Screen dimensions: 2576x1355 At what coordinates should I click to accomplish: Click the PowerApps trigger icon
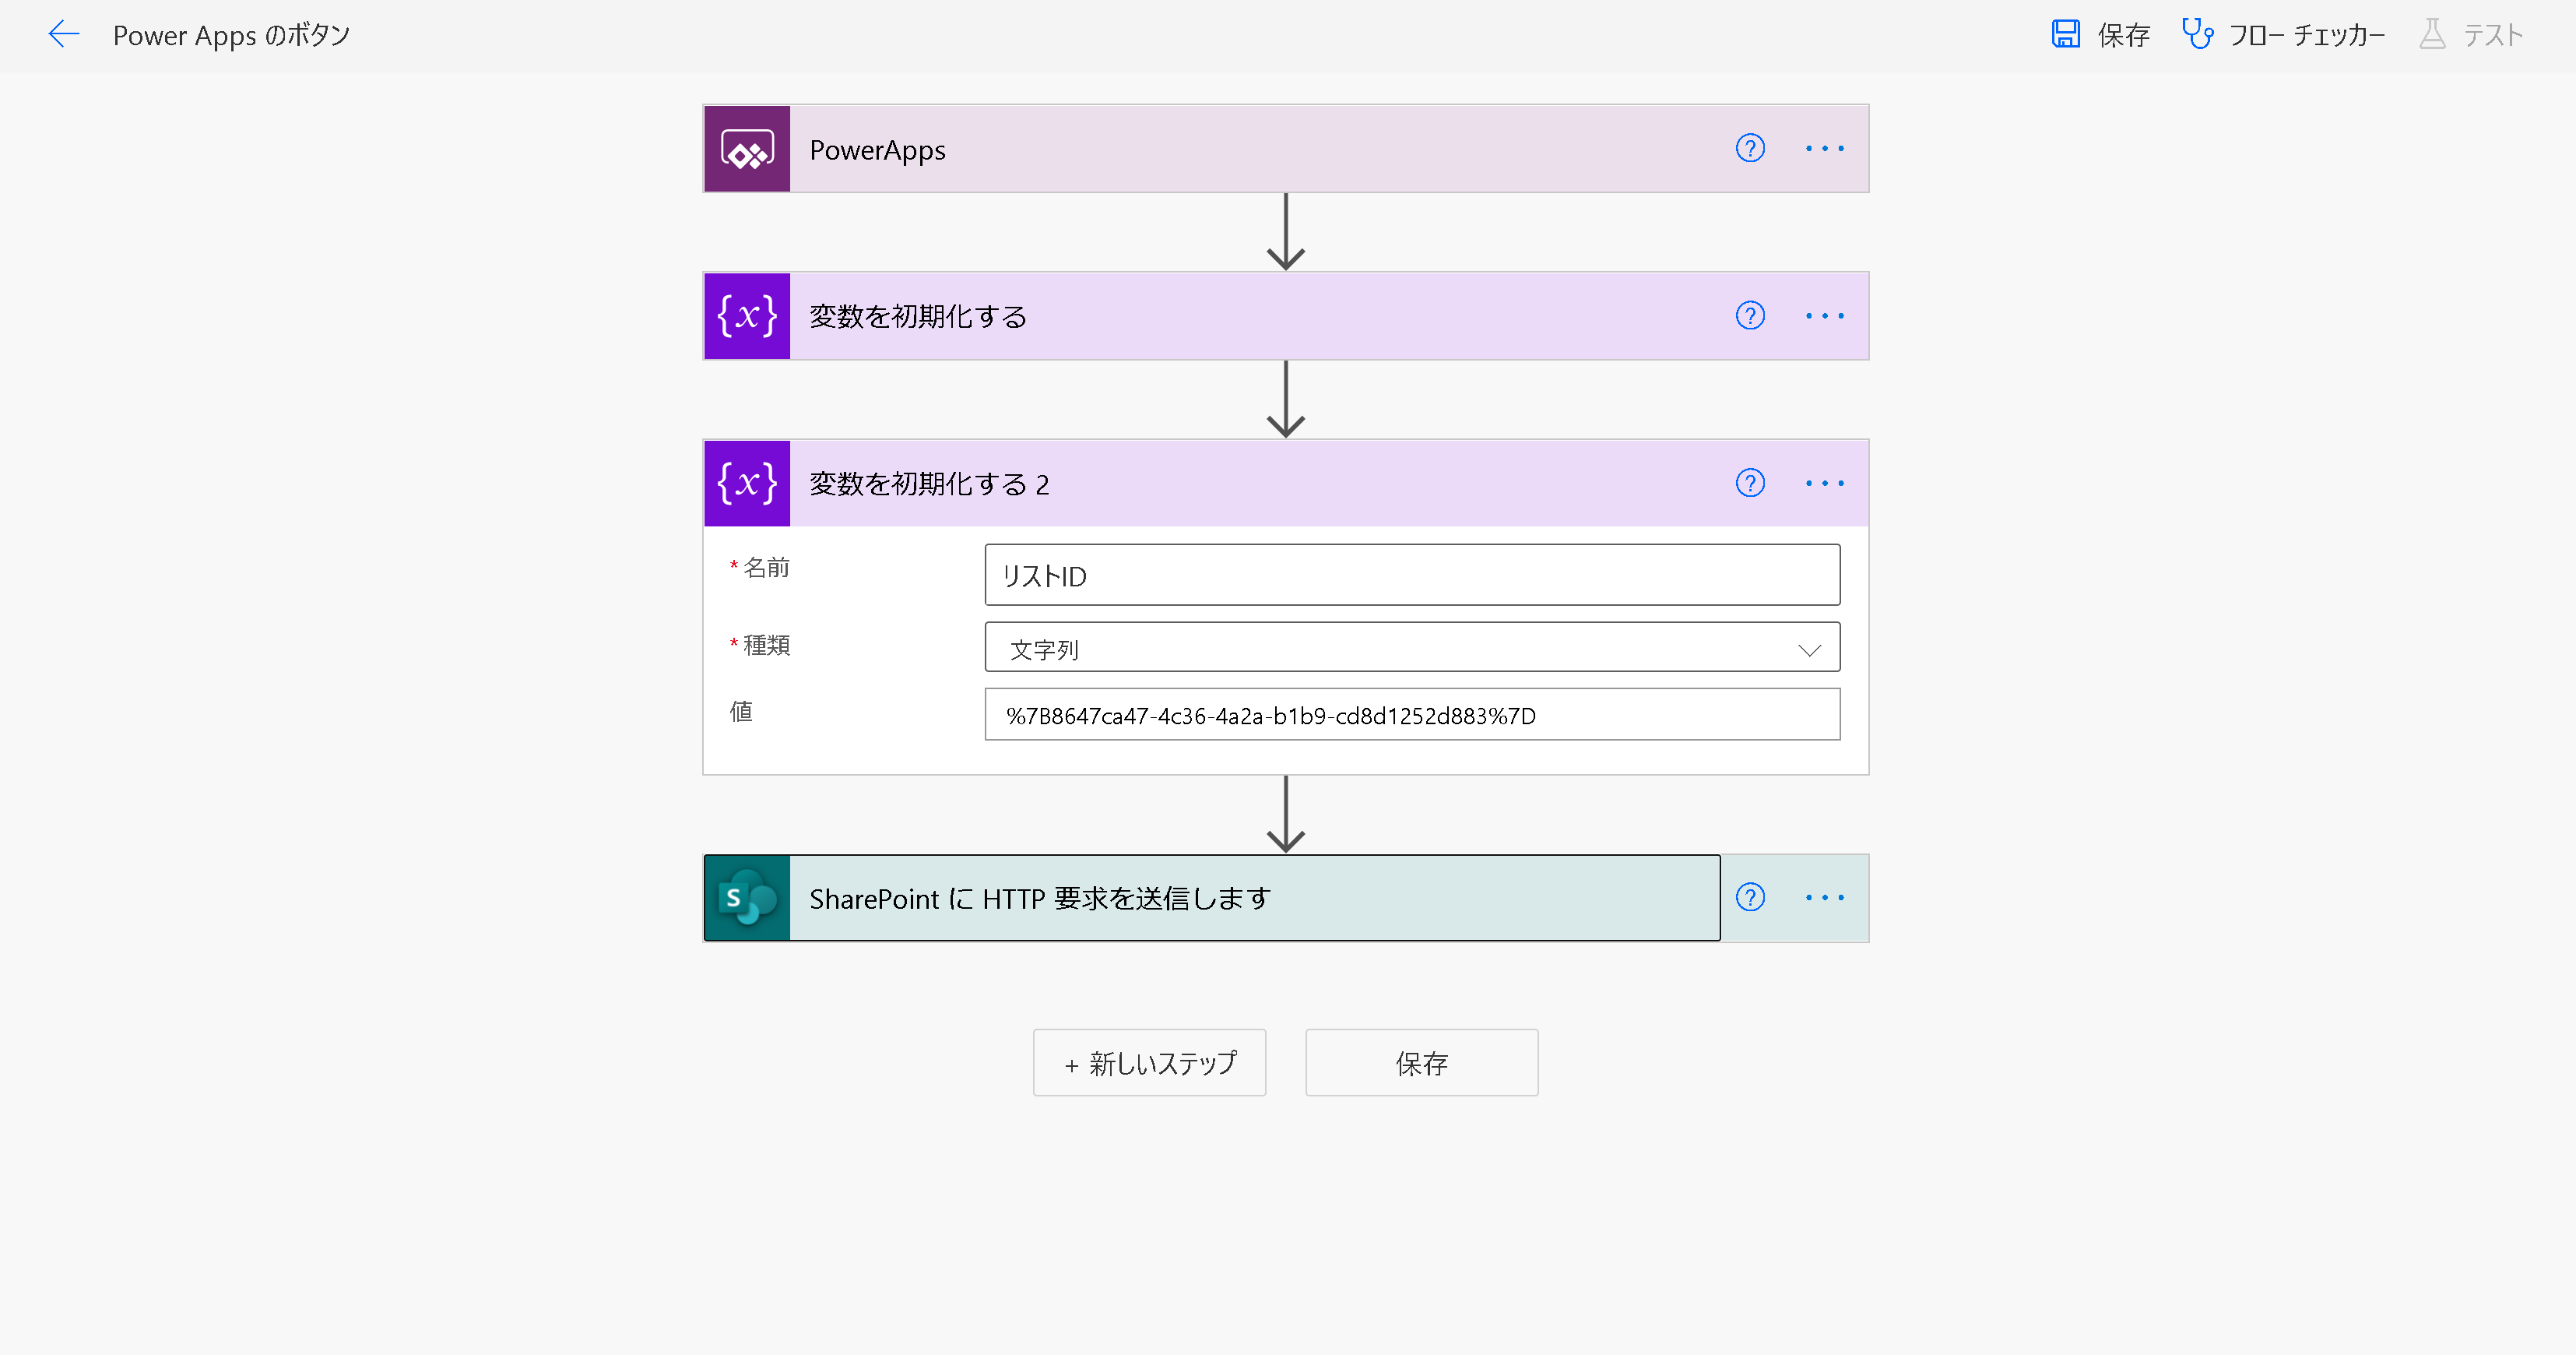point(747,149)
